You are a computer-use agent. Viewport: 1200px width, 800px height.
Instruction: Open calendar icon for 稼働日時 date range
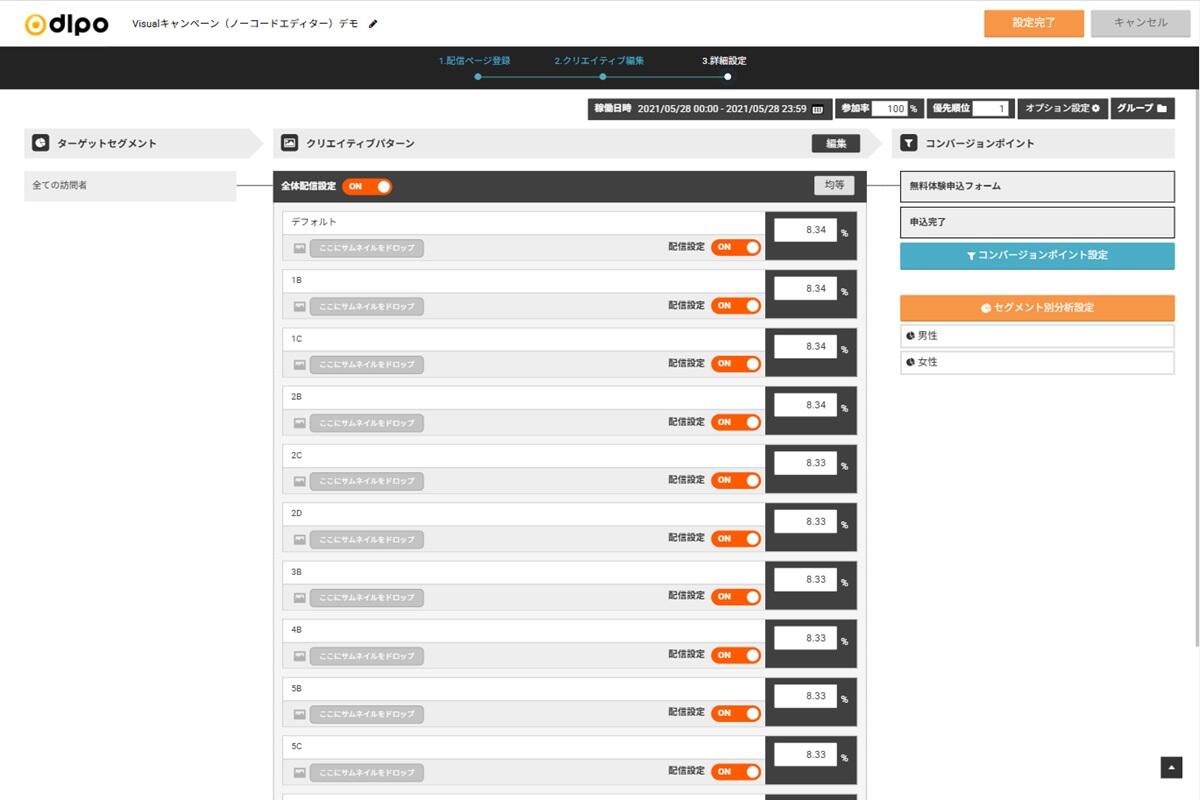(x=817, y=109)
